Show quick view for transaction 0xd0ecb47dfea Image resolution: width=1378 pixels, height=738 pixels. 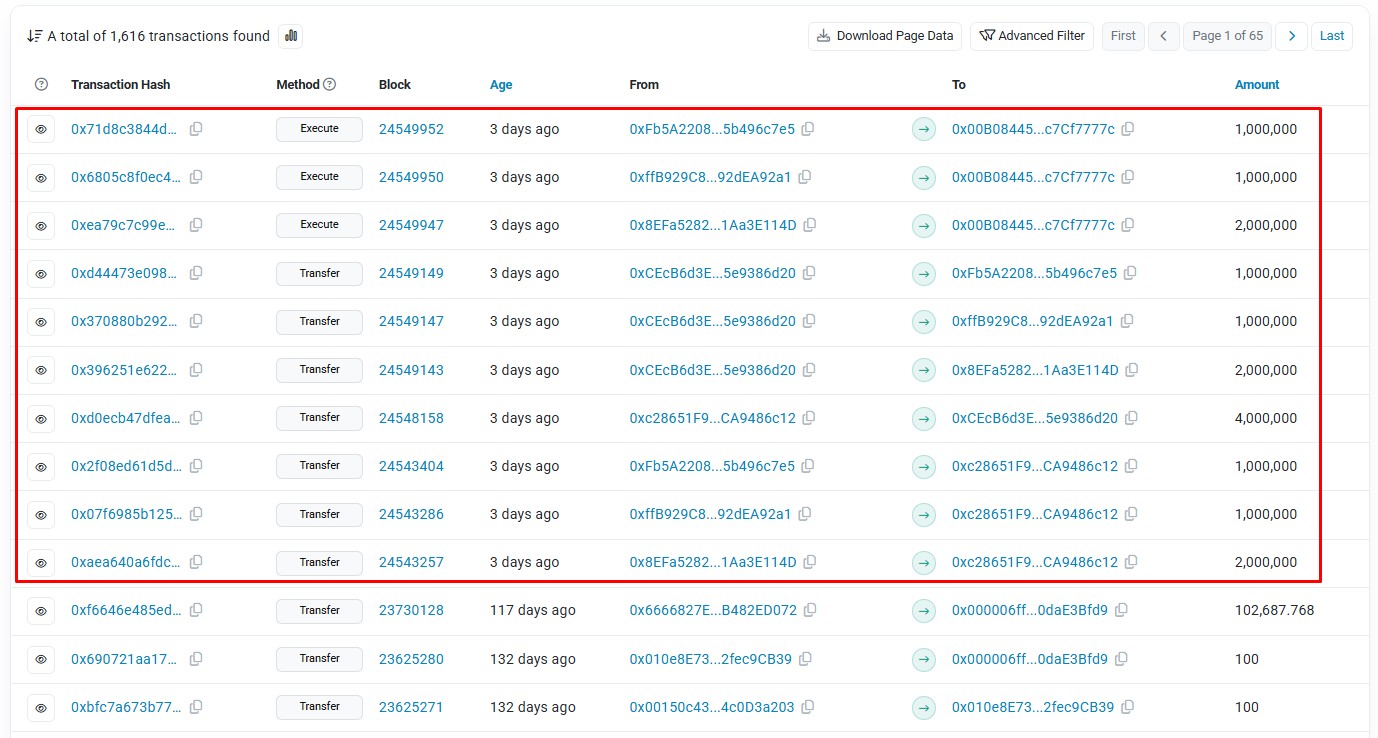pos(41,419)
